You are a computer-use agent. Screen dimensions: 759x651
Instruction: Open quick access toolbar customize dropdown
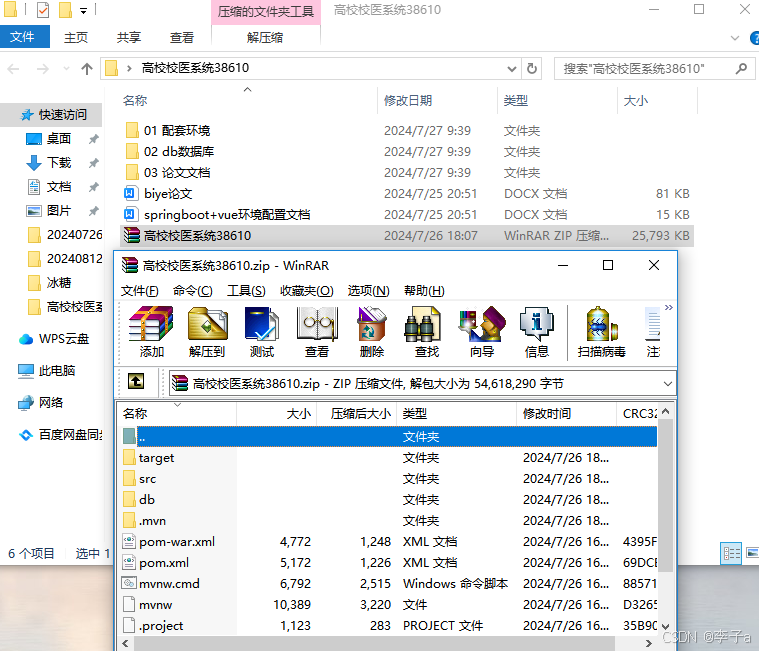(83, 11)
